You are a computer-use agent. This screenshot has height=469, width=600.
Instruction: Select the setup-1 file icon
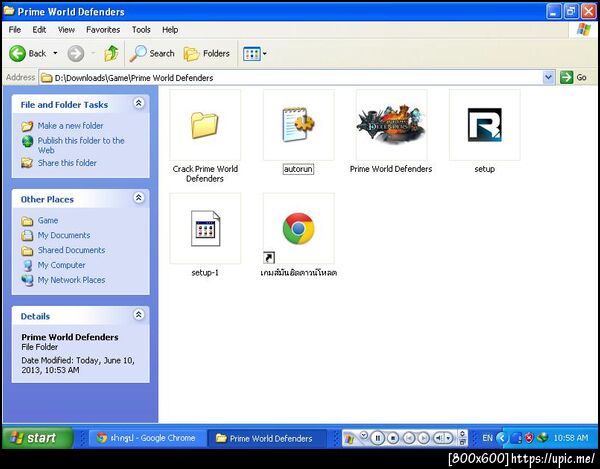205,228
